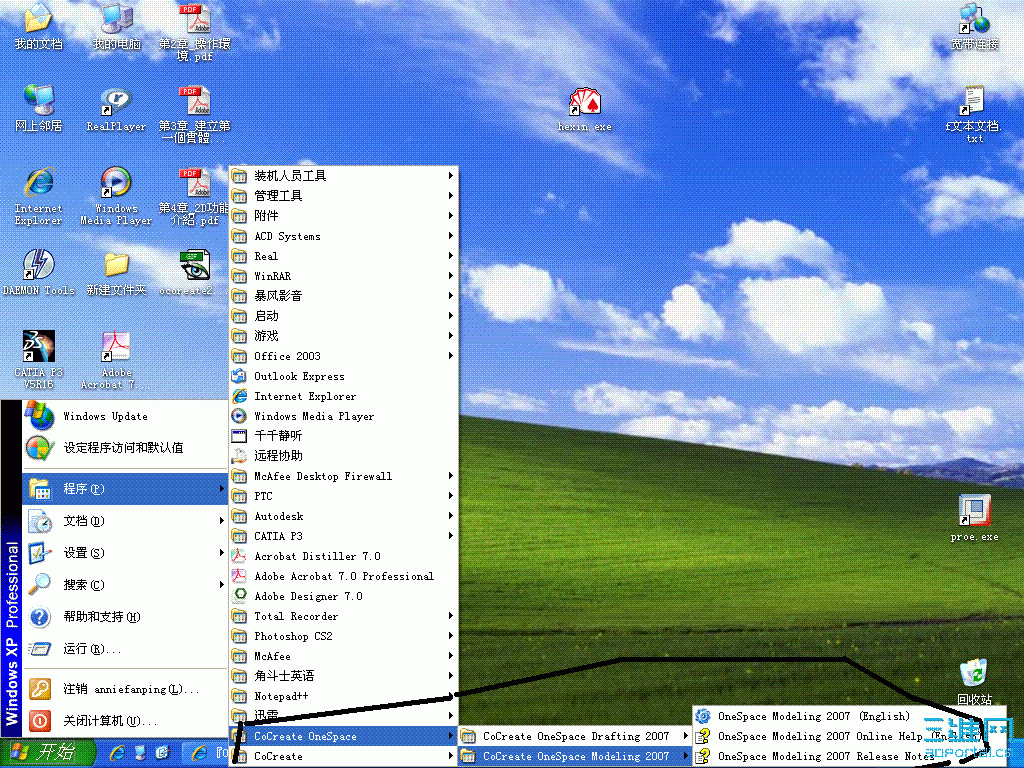Launch CATIA P3 V5R16 desktop shortcut
Viewport: 1024px width, 768px height.
(38, 359)
